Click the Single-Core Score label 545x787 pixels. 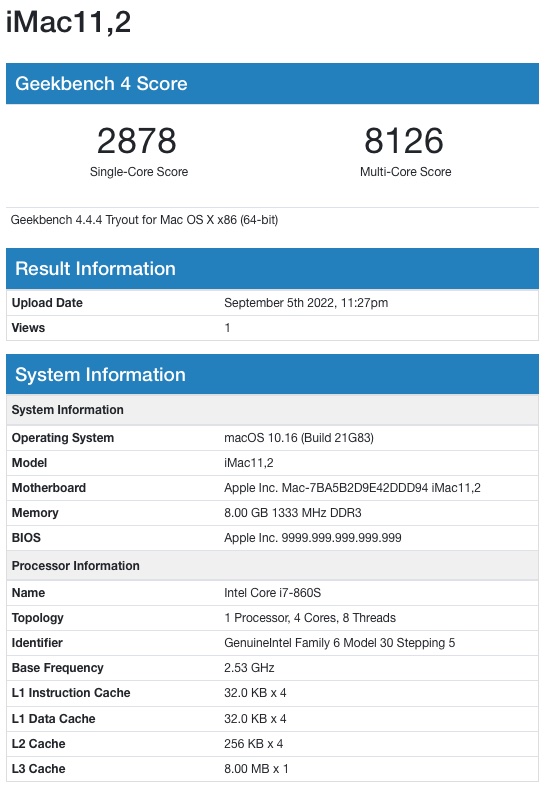139,172
